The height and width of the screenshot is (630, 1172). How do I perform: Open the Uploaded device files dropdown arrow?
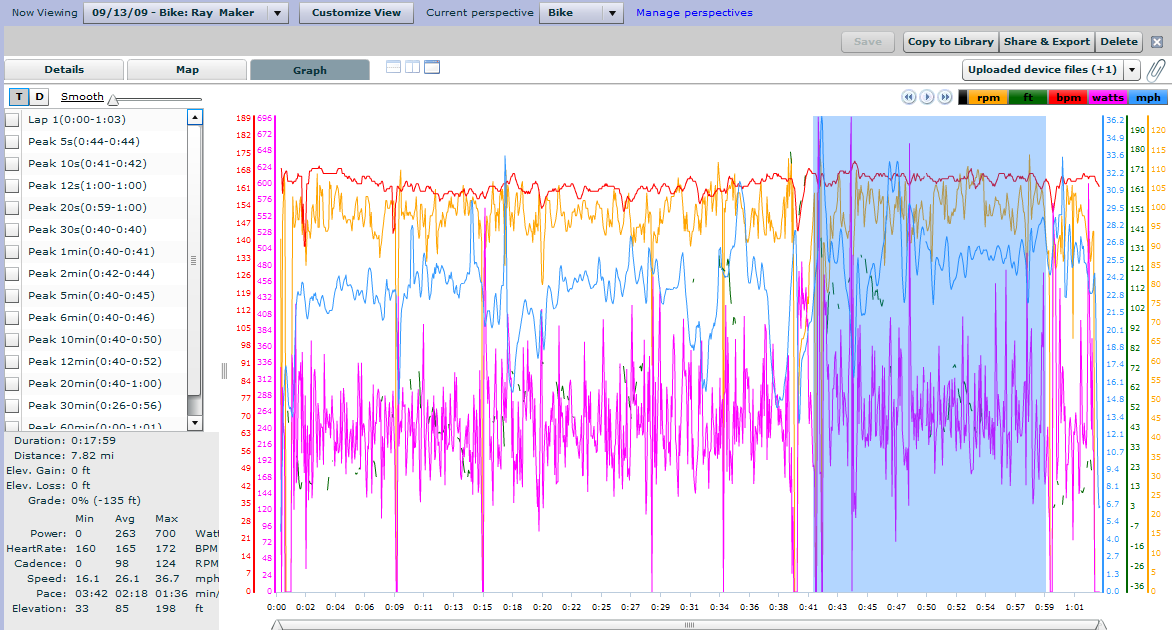(x=1132, y=70)
